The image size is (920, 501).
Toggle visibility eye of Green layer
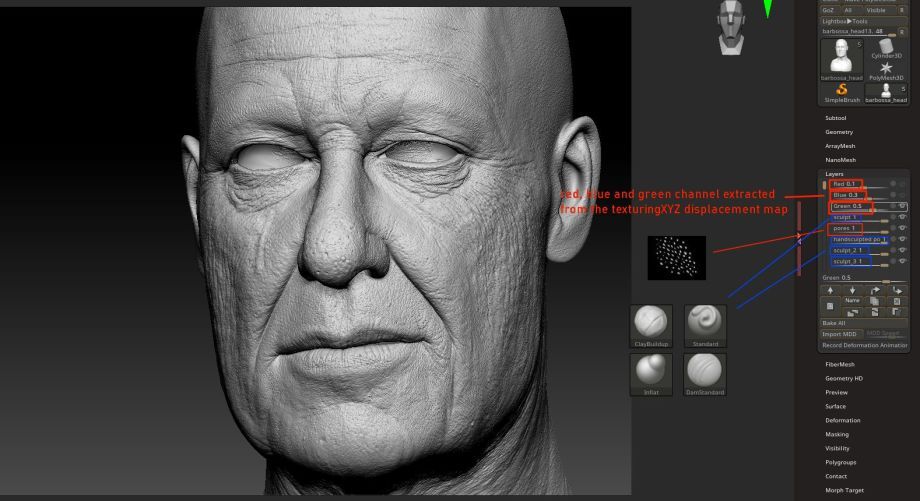tap(903, 207)
